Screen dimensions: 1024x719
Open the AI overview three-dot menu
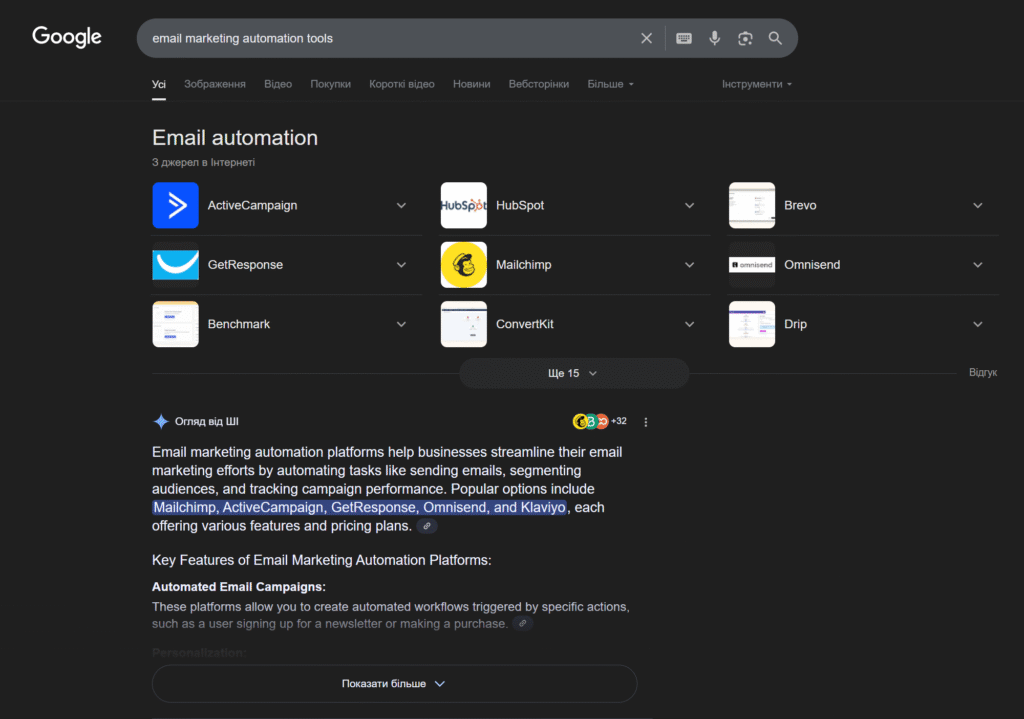pos(646,422)
